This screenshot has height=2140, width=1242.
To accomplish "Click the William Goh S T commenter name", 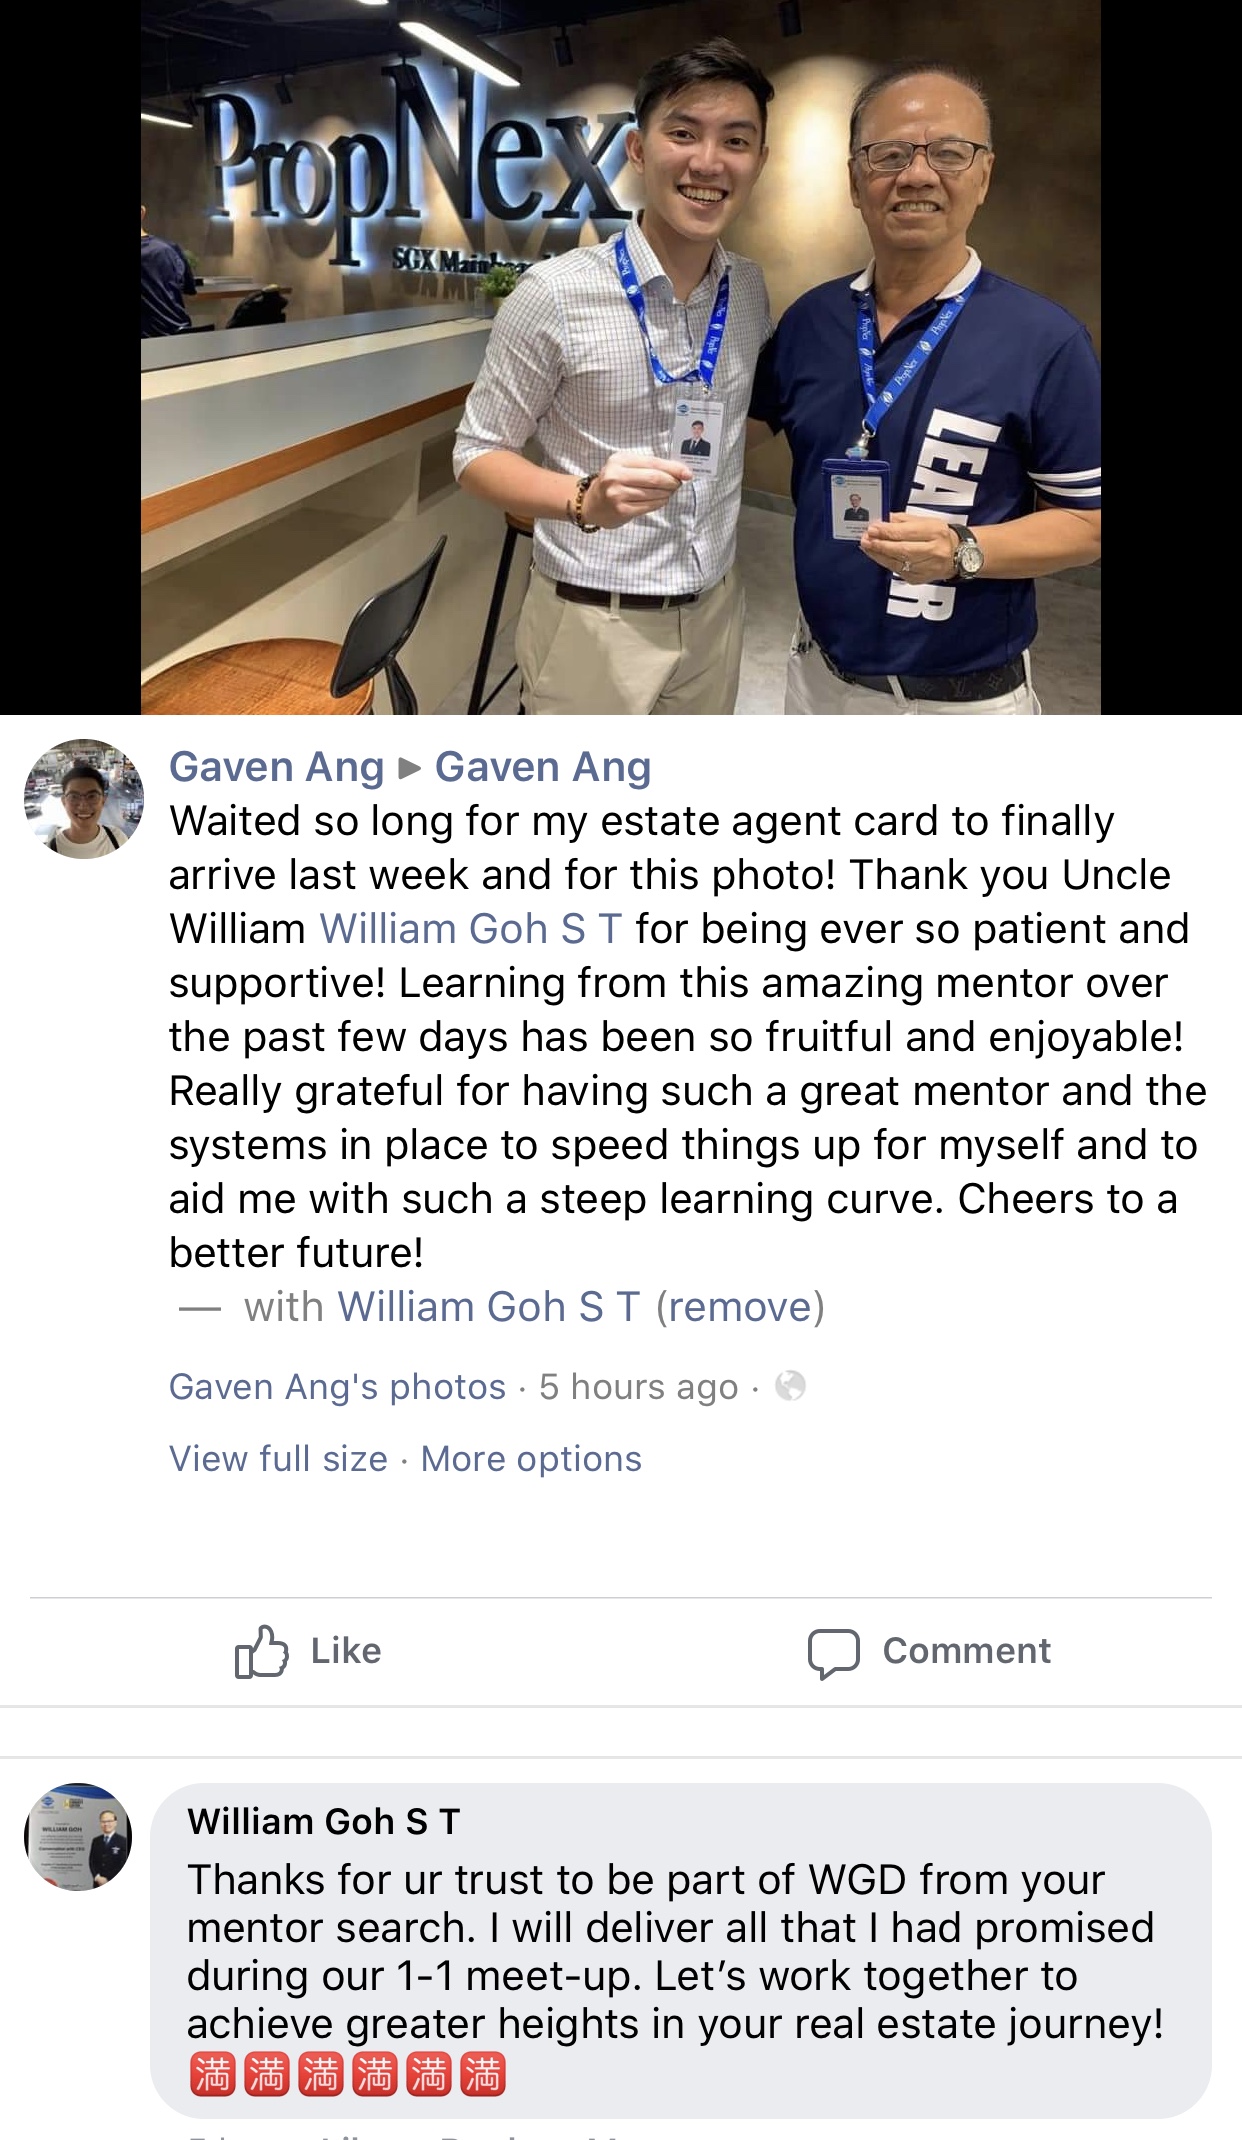I will point(324,1822).
